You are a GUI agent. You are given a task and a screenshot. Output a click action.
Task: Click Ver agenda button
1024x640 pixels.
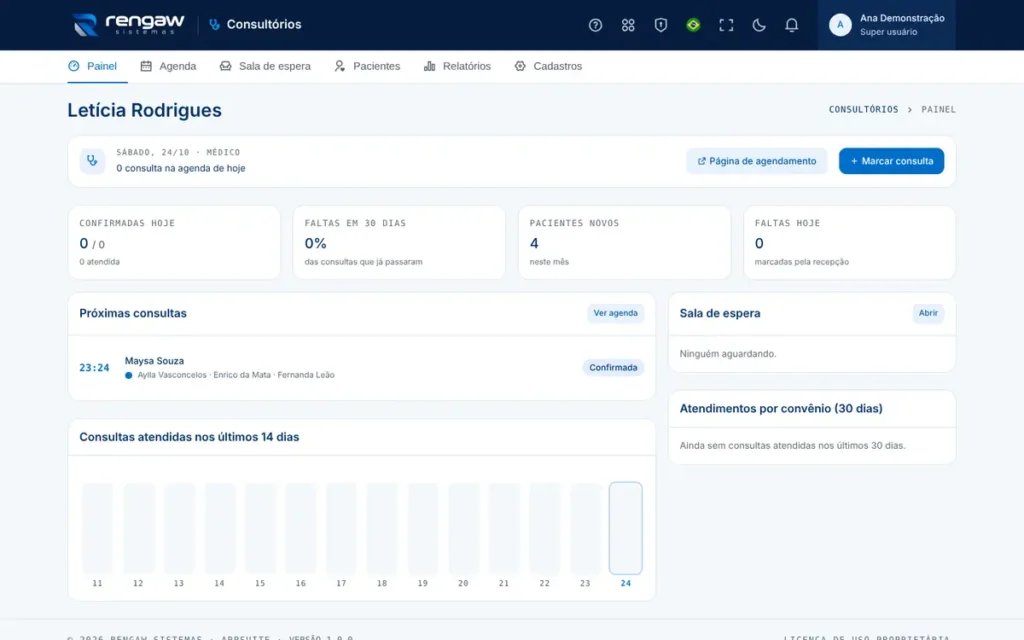pos(615,313)
